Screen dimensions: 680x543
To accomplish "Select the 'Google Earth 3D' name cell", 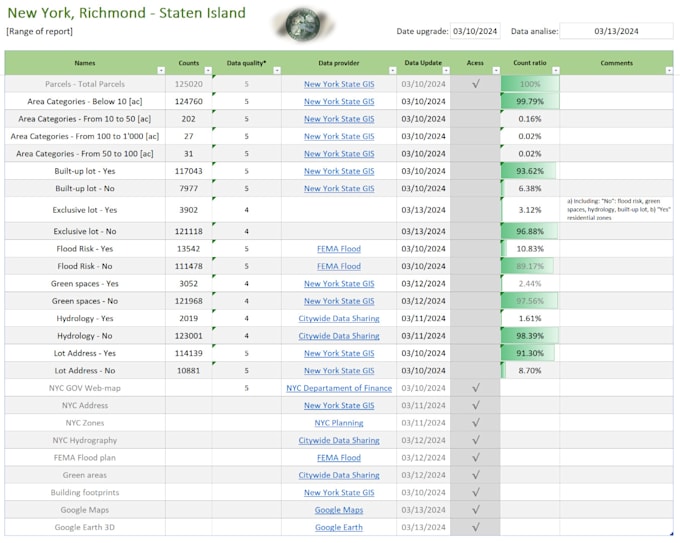I will (85, 527).
